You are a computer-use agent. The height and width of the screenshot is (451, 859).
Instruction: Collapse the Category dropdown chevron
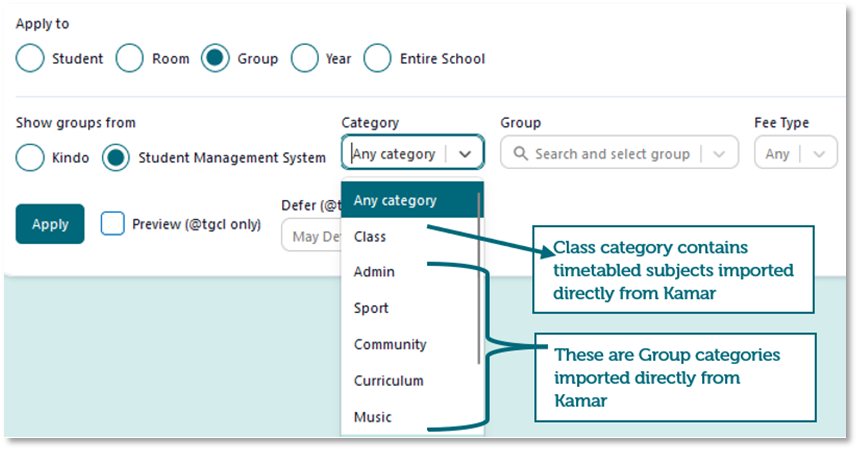(x=465, y=154)
